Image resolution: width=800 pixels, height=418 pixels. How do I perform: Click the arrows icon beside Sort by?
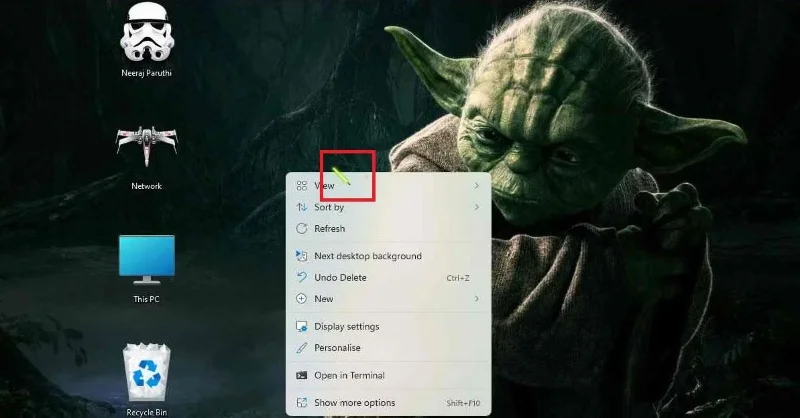[x=302, y=207]
